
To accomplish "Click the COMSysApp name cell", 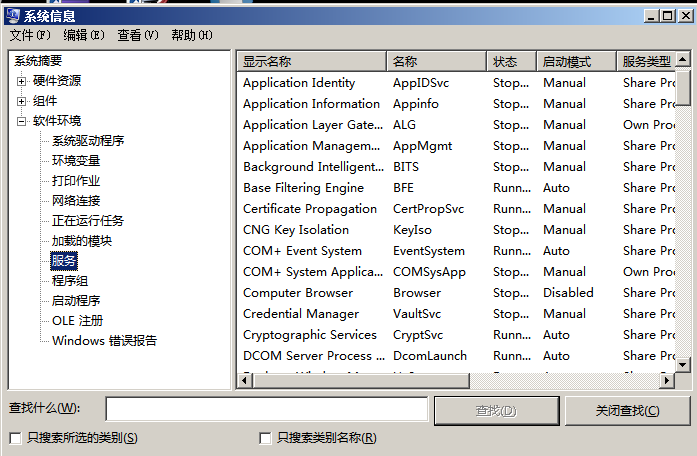I will [429, 272].
